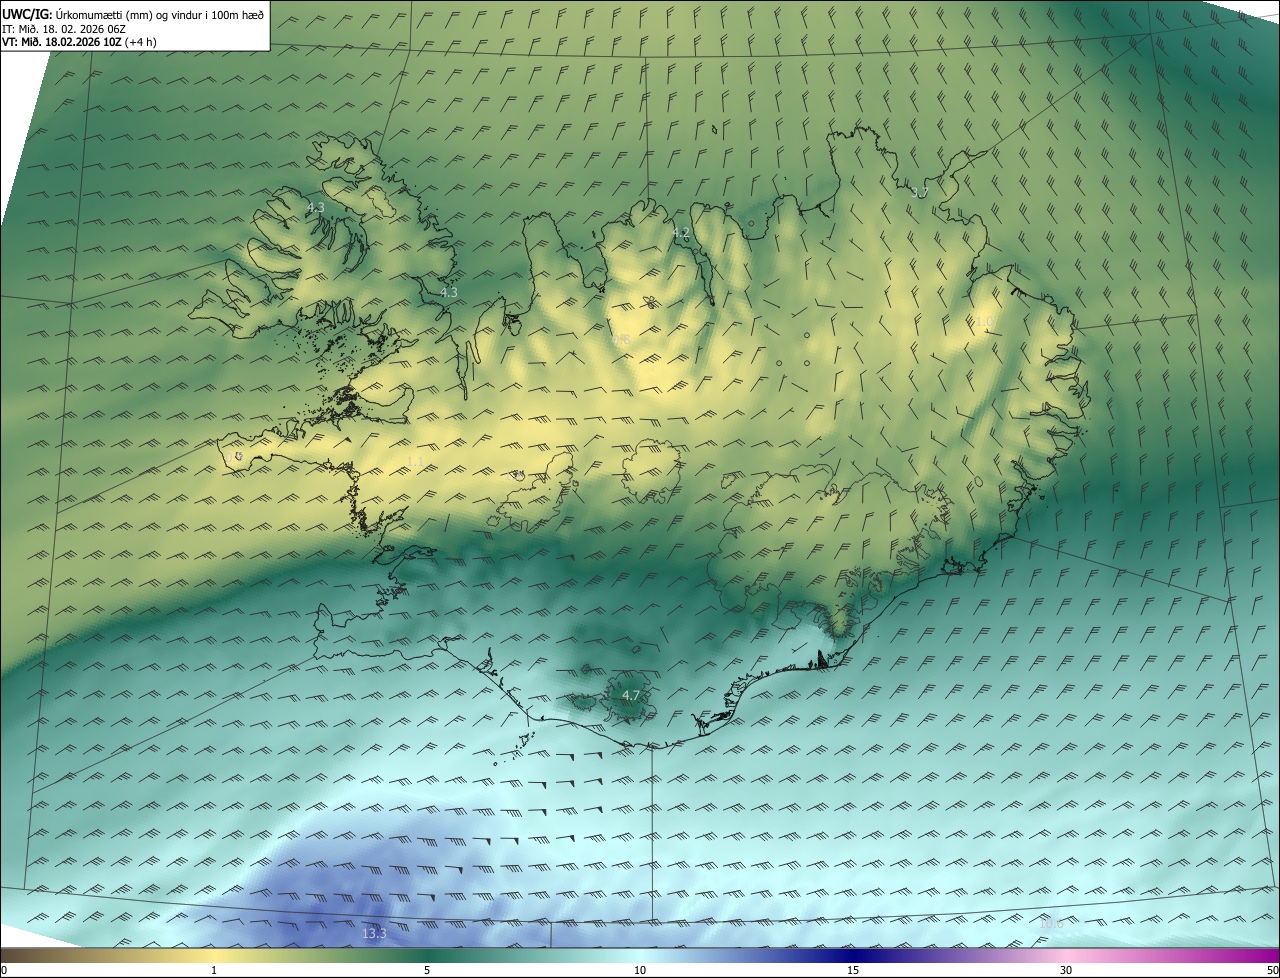Click the 0.8 value label in the yellow area
Viewport: 1280px width, 978px height.
tap(621, 340)
